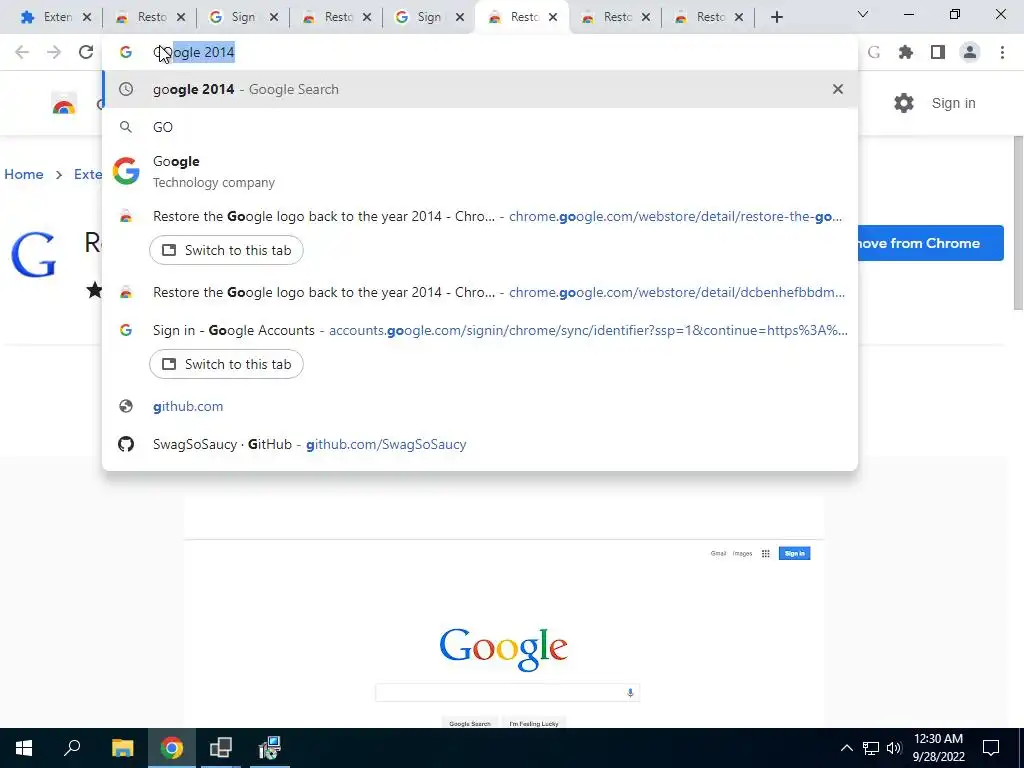Close the Extensions tab
The height and width of the screenshot is (768, 1024).
coord(87,17)
